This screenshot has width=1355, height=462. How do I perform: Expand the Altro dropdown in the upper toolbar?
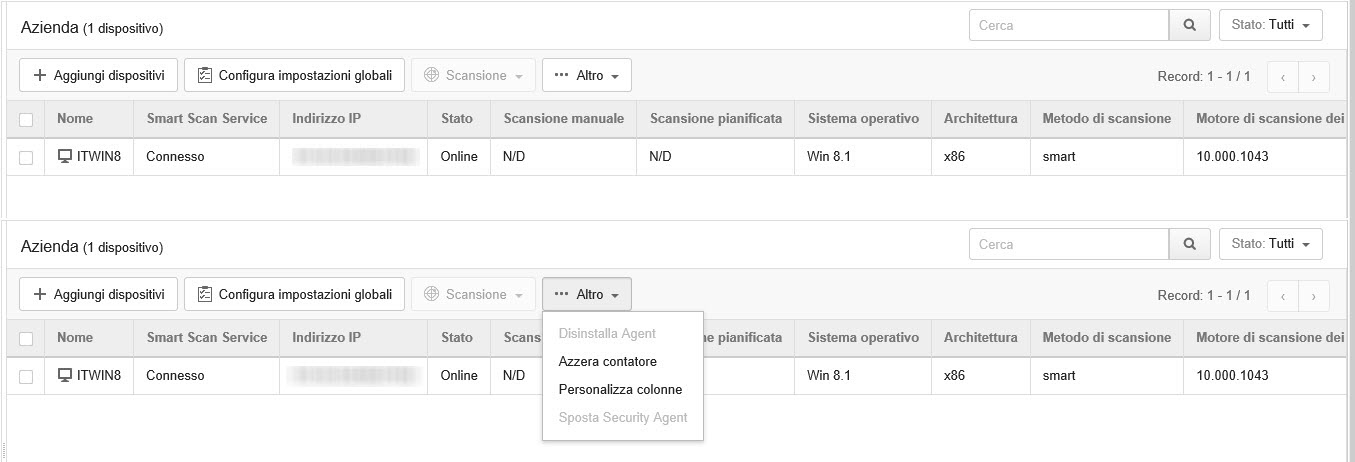coord(587,75)
